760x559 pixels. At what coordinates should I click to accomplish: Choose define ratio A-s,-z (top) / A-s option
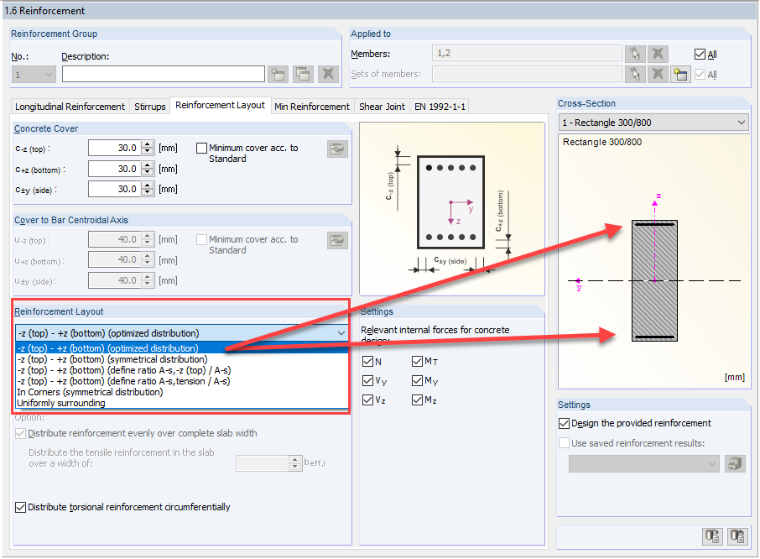[x=182, y=370]
